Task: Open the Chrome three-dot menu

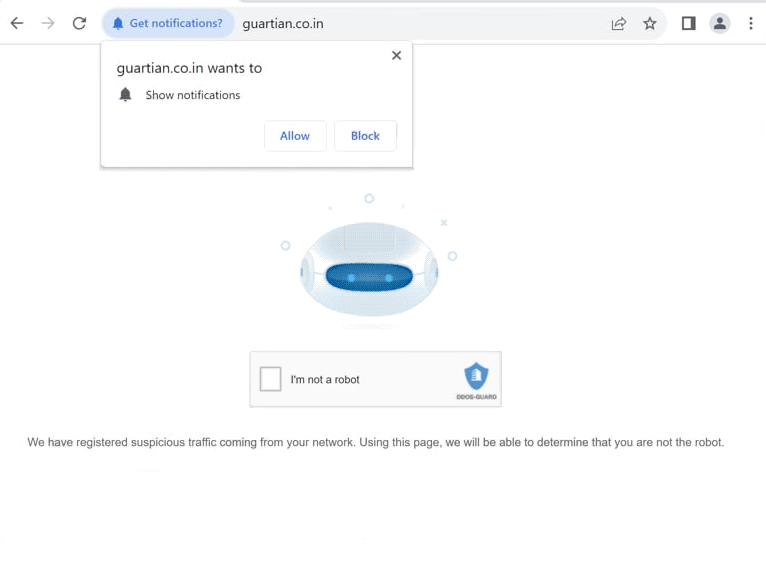Action: [751, 23]
